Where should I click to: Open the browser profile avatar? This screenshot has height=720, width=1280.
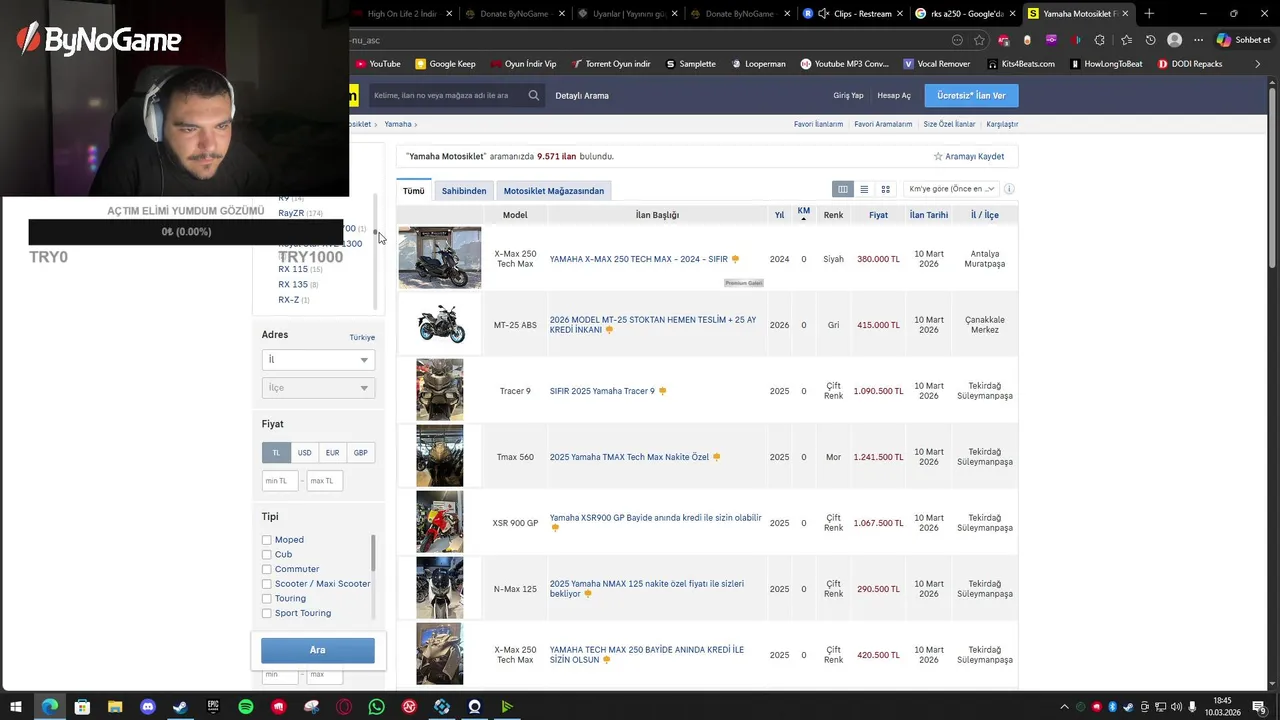pyautogui.click(x=1174, y=40)
